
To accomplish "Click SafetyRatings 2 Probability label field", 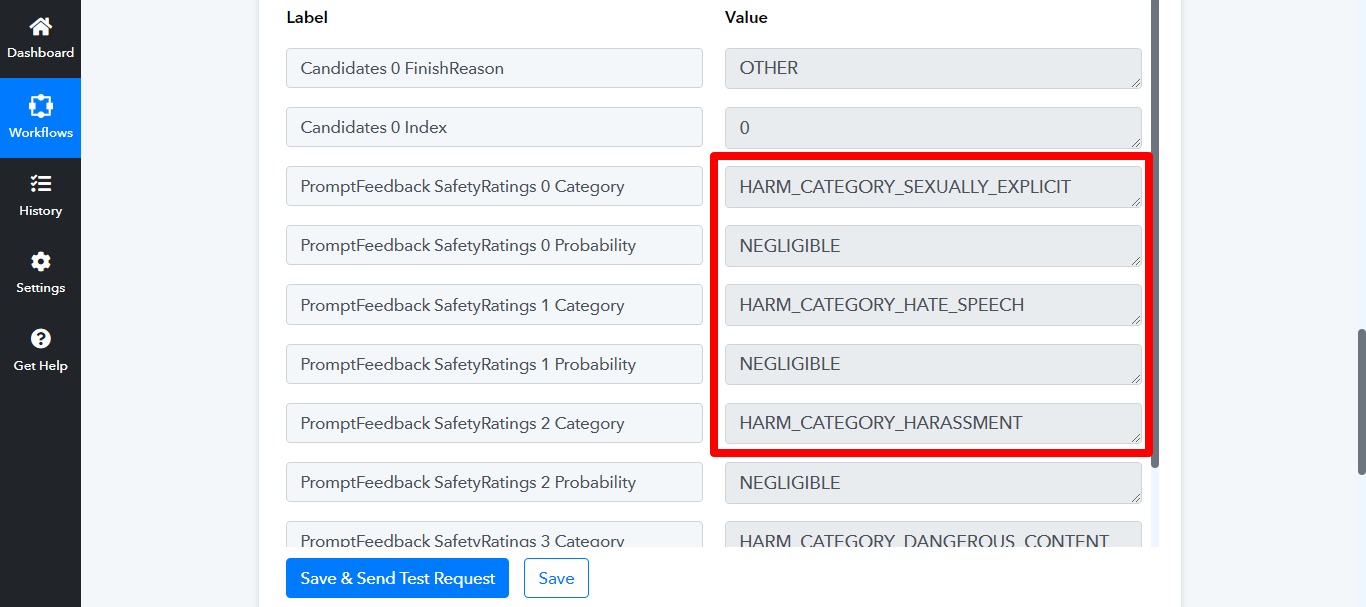I will tap(494, 482).
